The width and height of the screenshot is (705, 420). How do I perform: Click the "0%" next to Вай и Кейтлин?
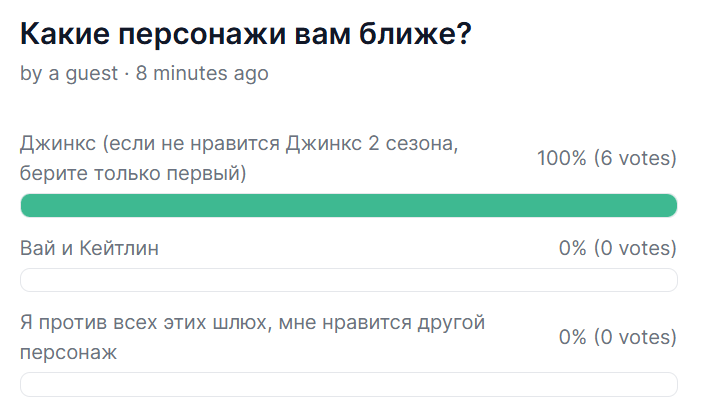[x=573, y=248]
